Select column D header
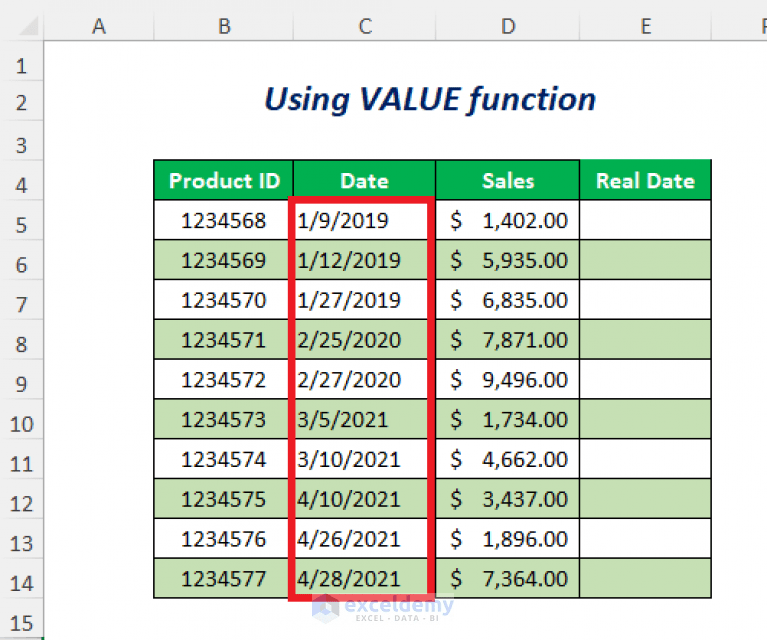The width and height of the screenshot is (767, 640). point(508,26)
